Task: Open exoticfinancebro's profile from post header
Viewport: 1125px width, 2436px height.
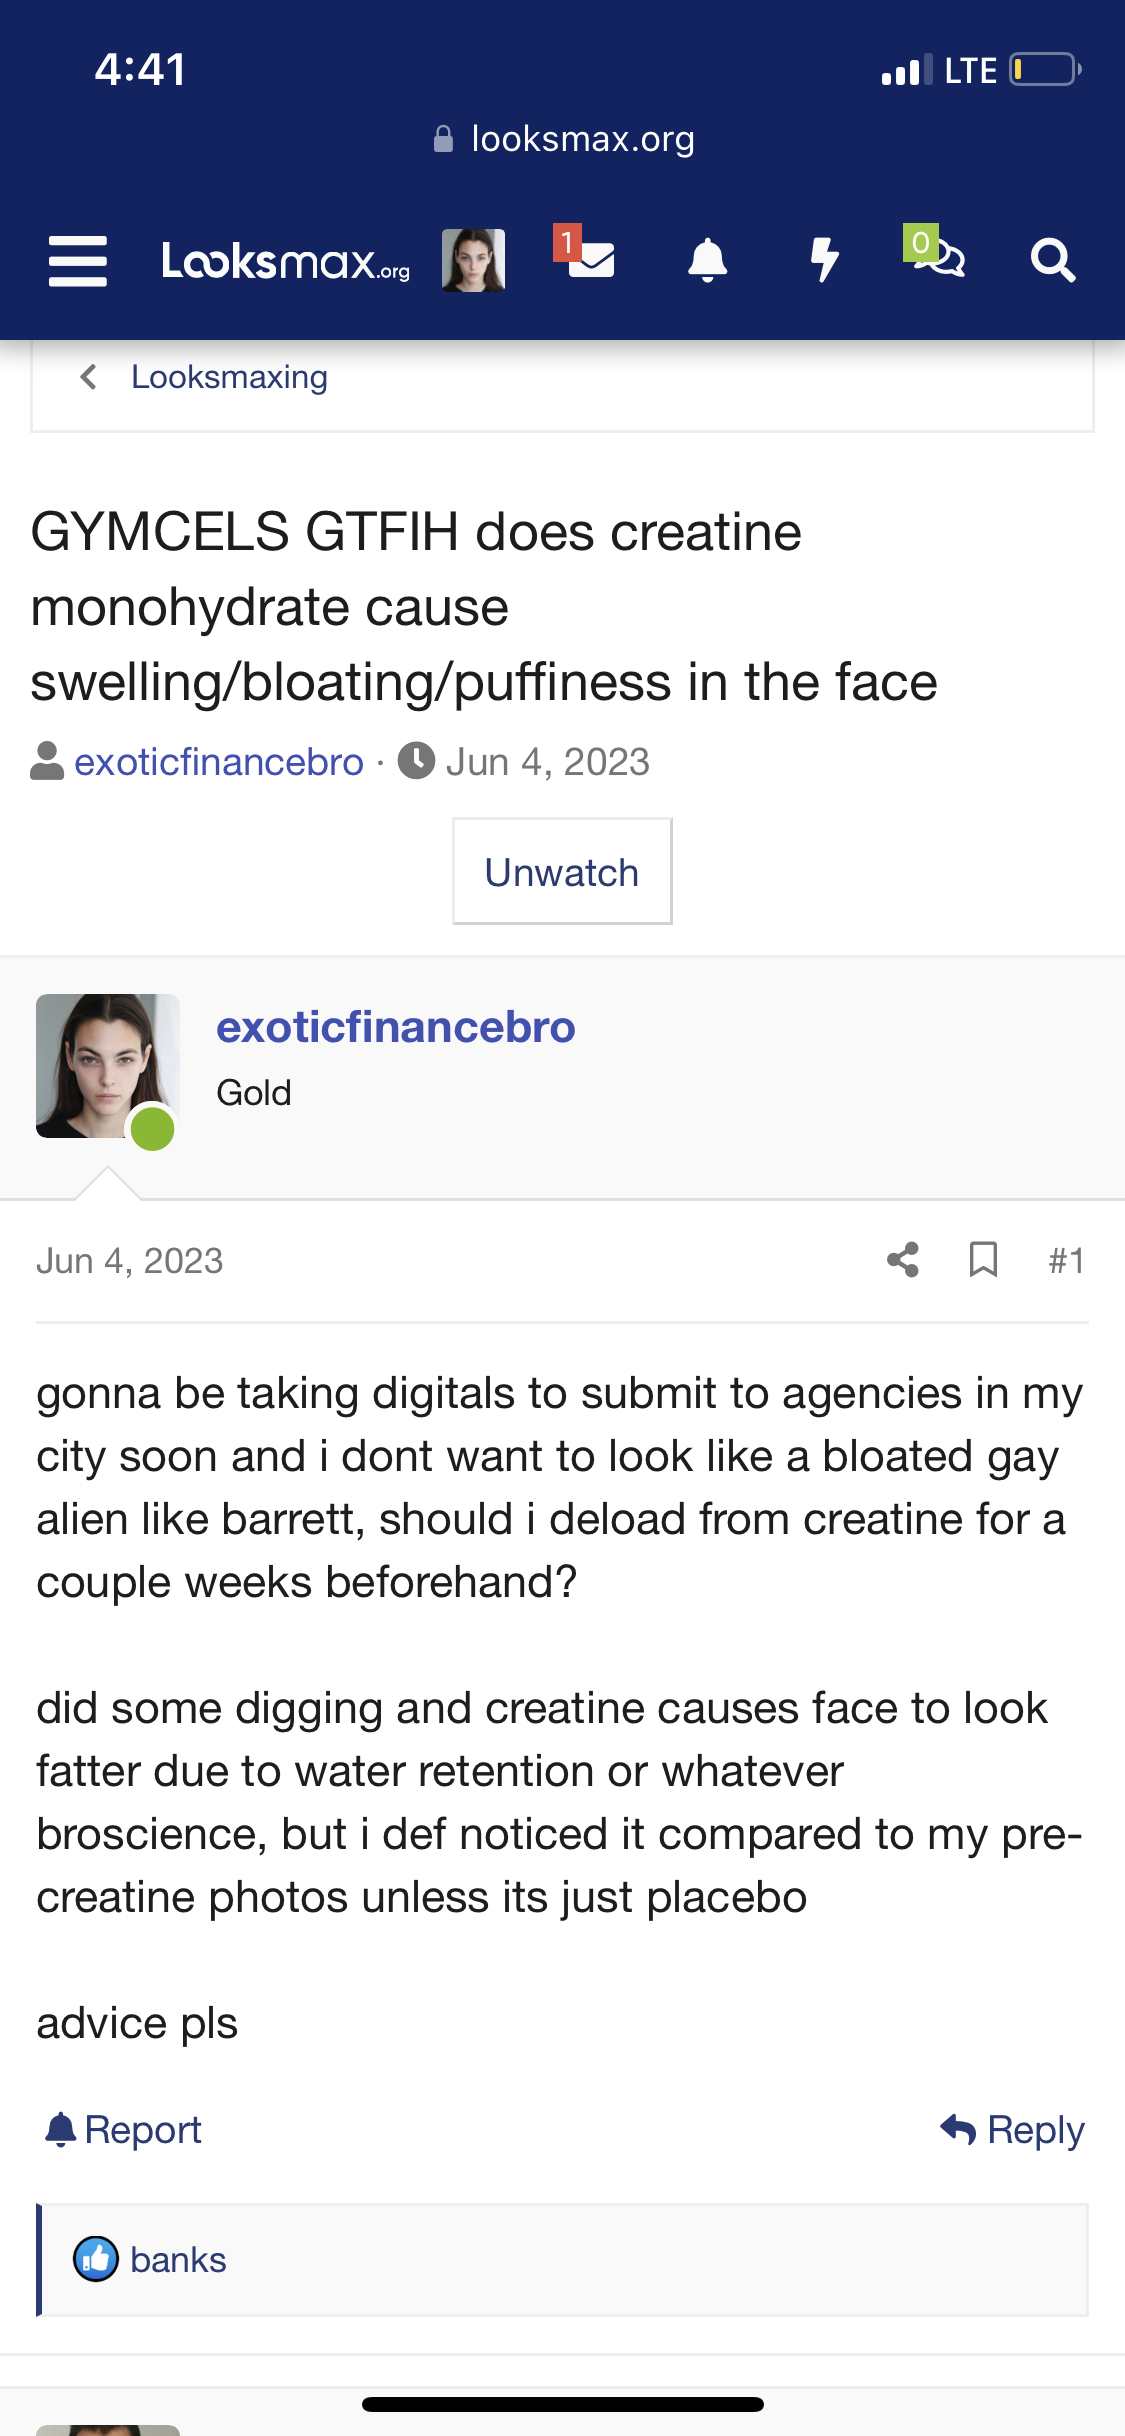Action: (396, 1027)
